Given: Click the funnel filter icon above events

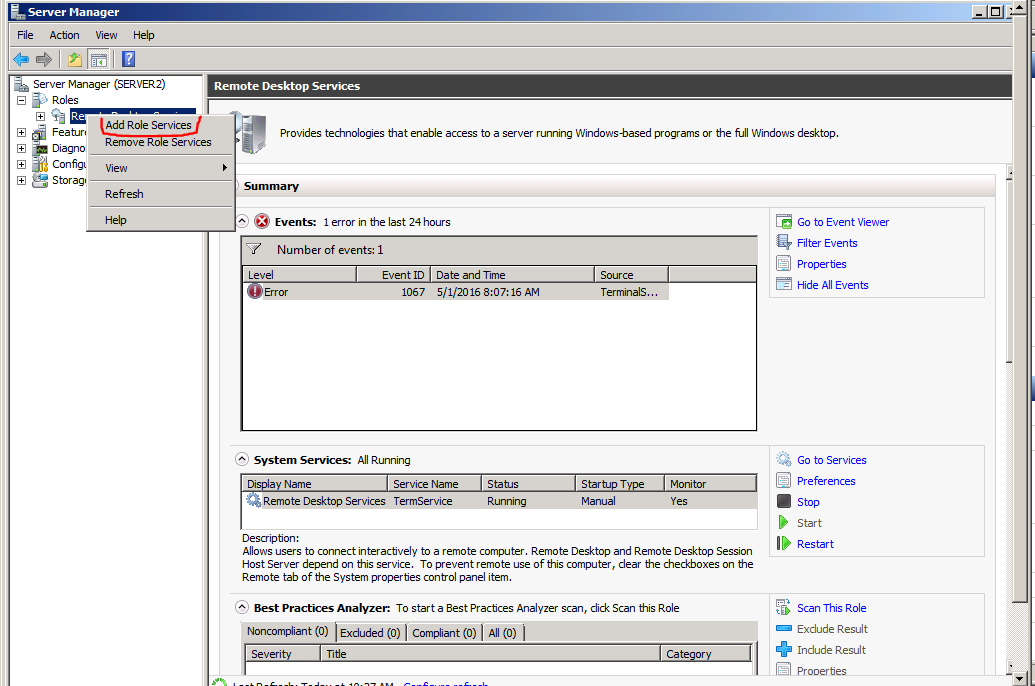Looking at the screenshot, I should point(254,249).
